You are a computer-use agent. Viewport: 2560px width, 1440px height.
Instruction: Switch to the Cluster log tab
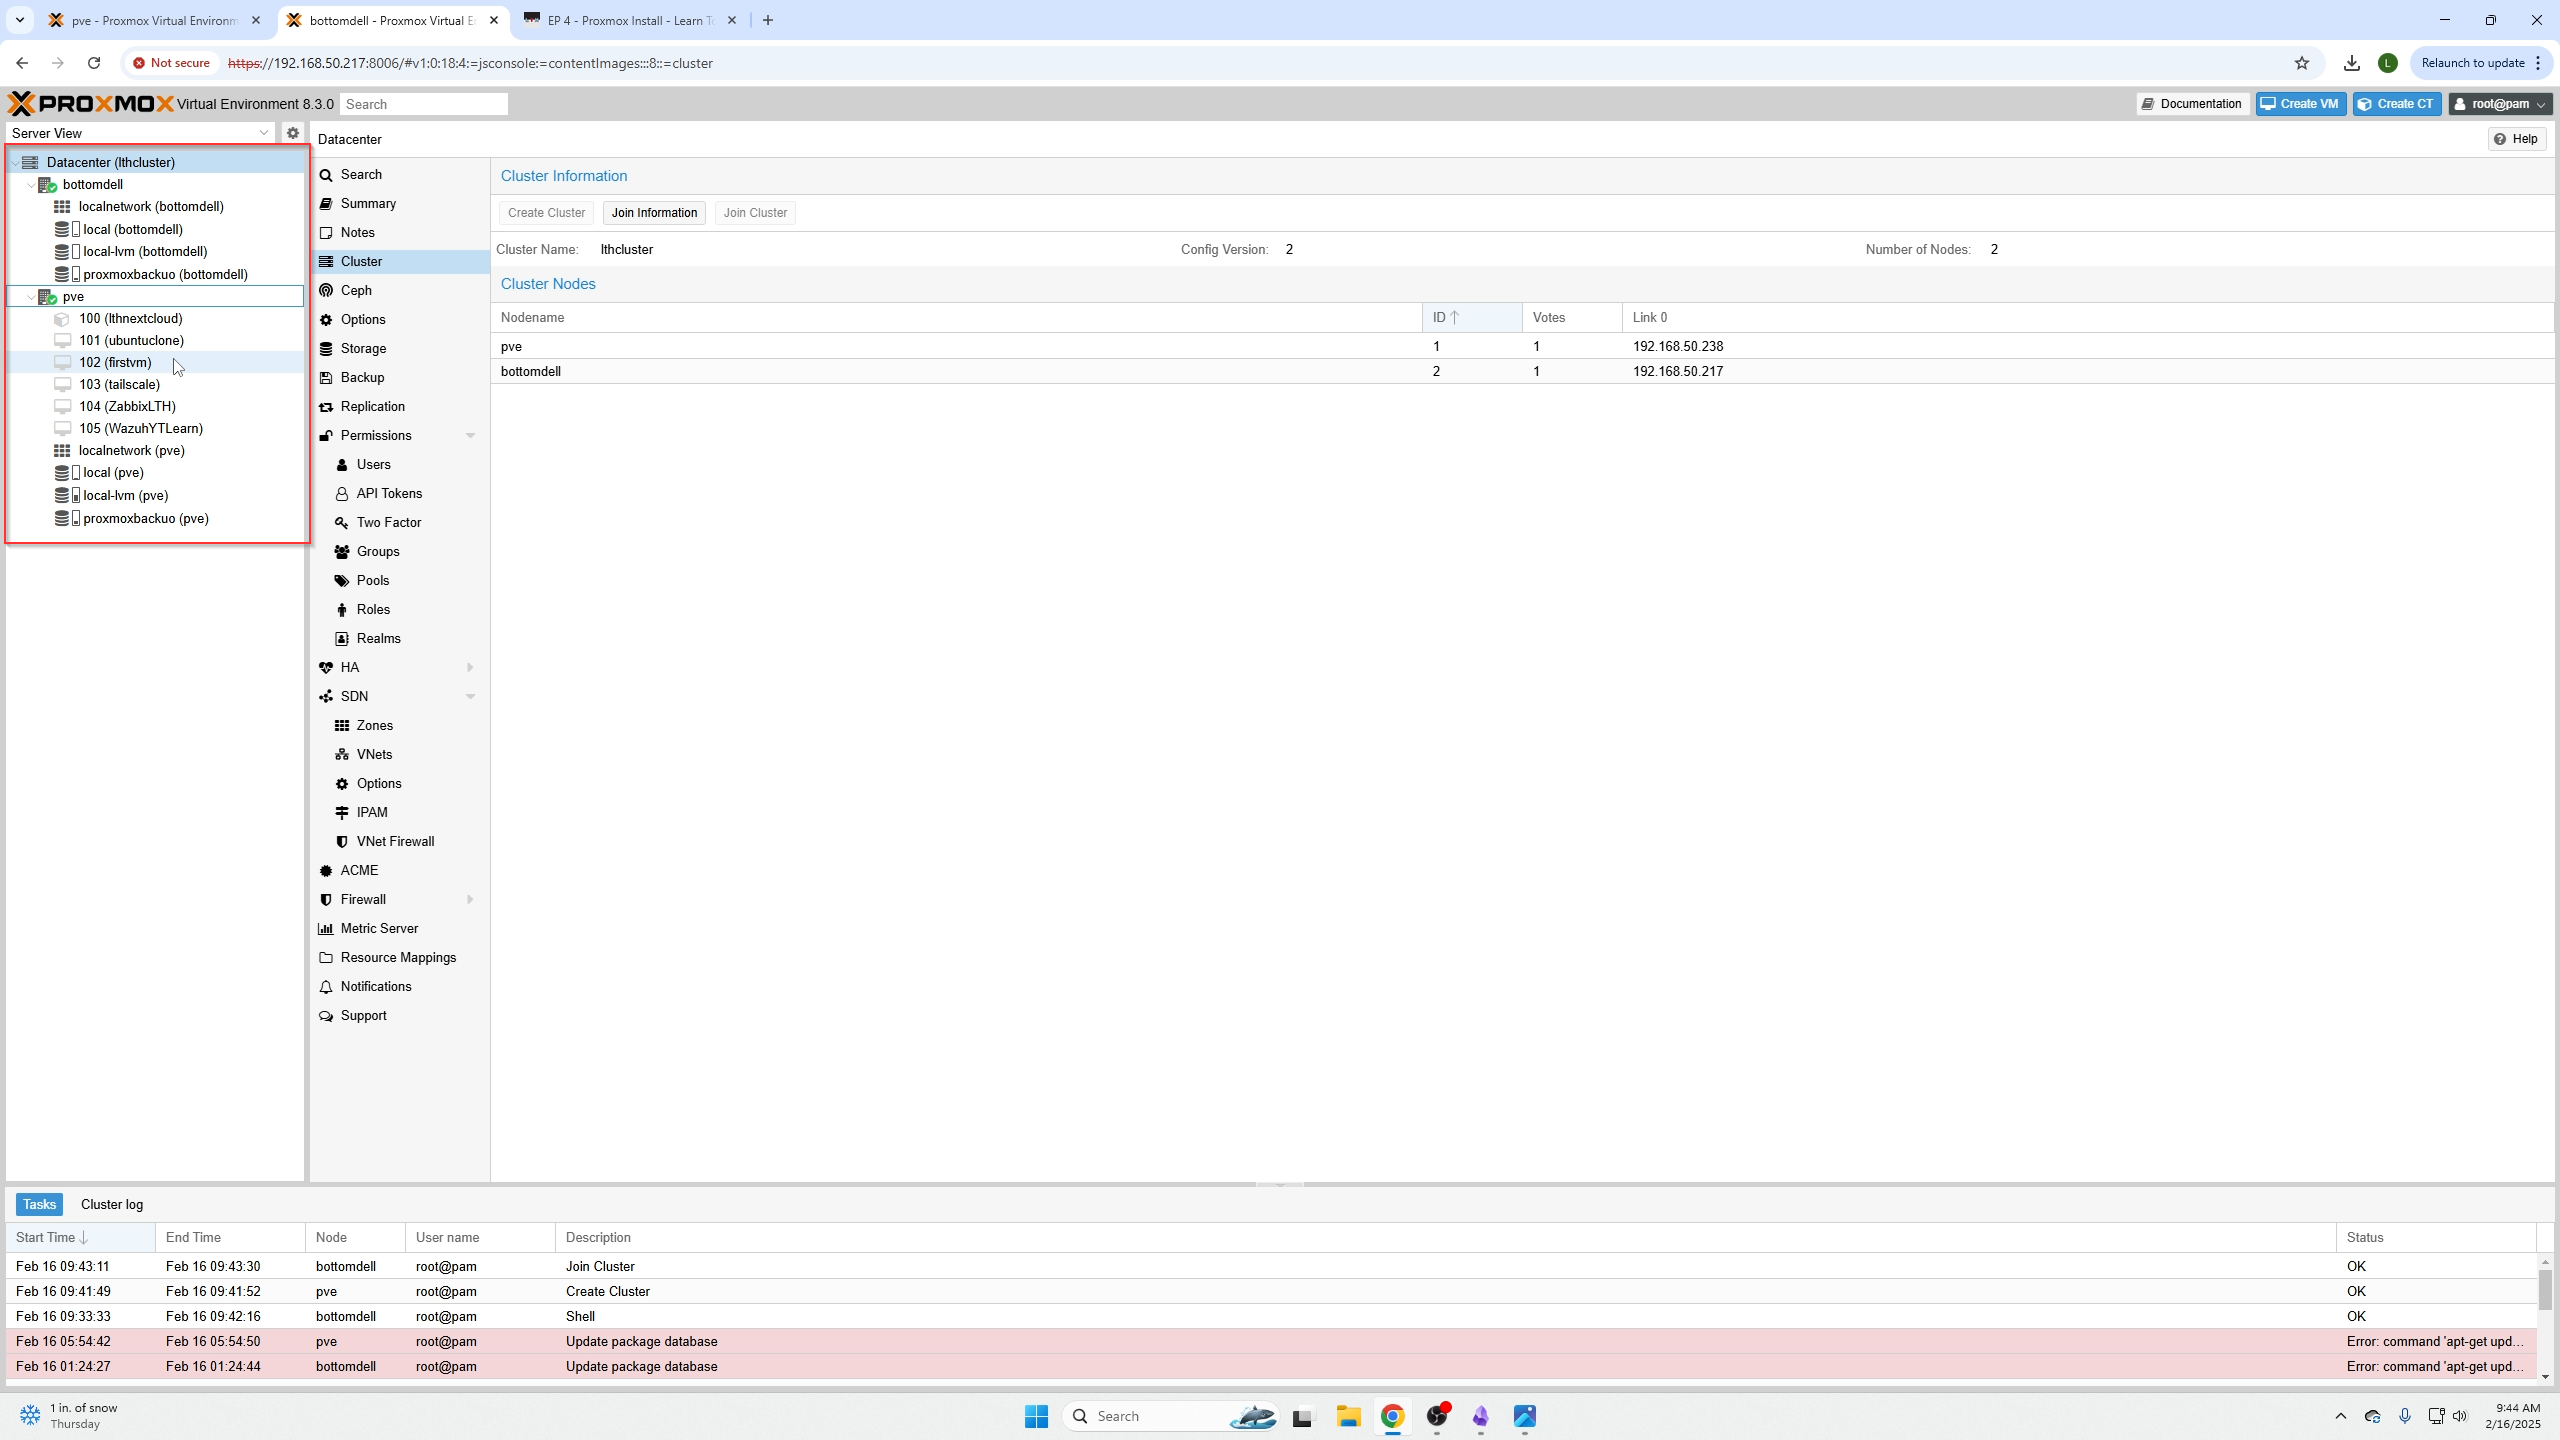coord(112,1204)
